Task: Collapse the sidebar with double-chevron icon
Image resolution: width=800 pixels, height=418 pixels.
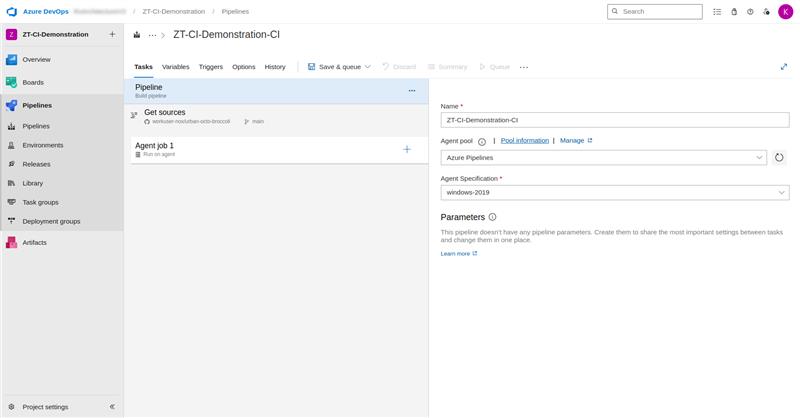Action: pos(112,407)
